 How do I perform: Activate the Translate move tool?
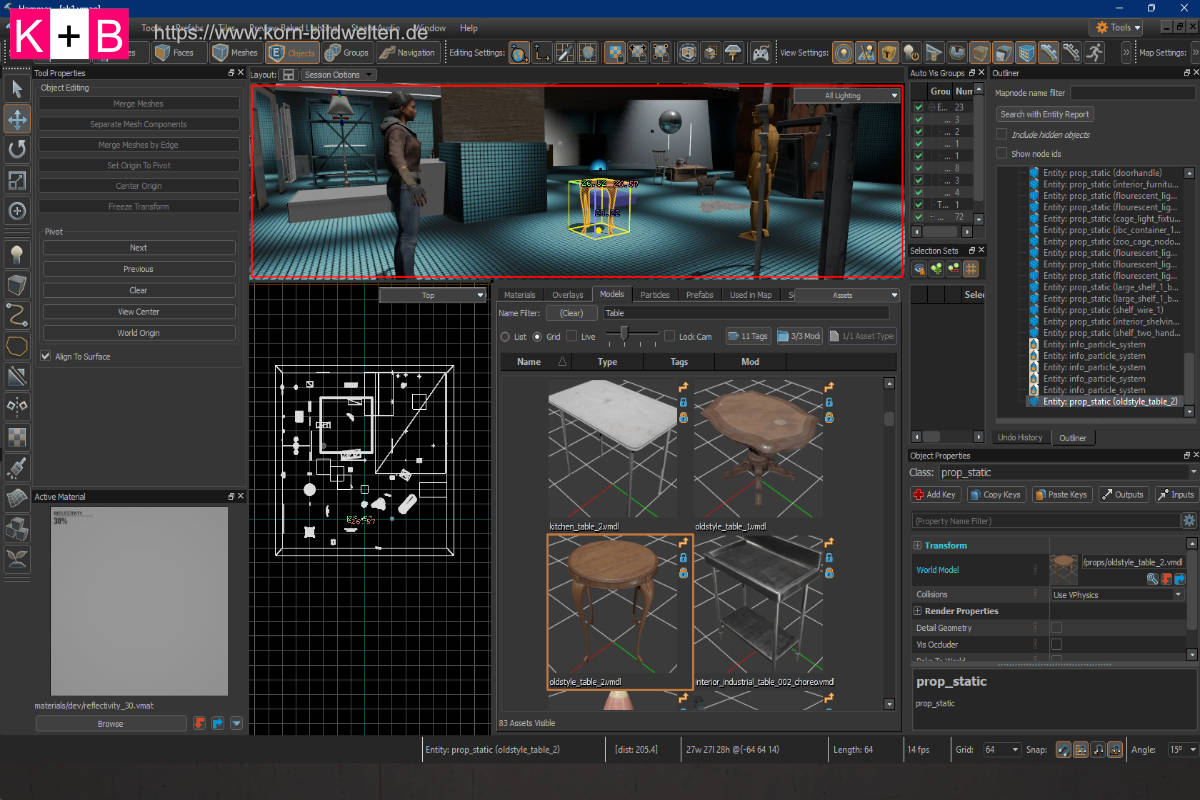(x=18, y=120)
